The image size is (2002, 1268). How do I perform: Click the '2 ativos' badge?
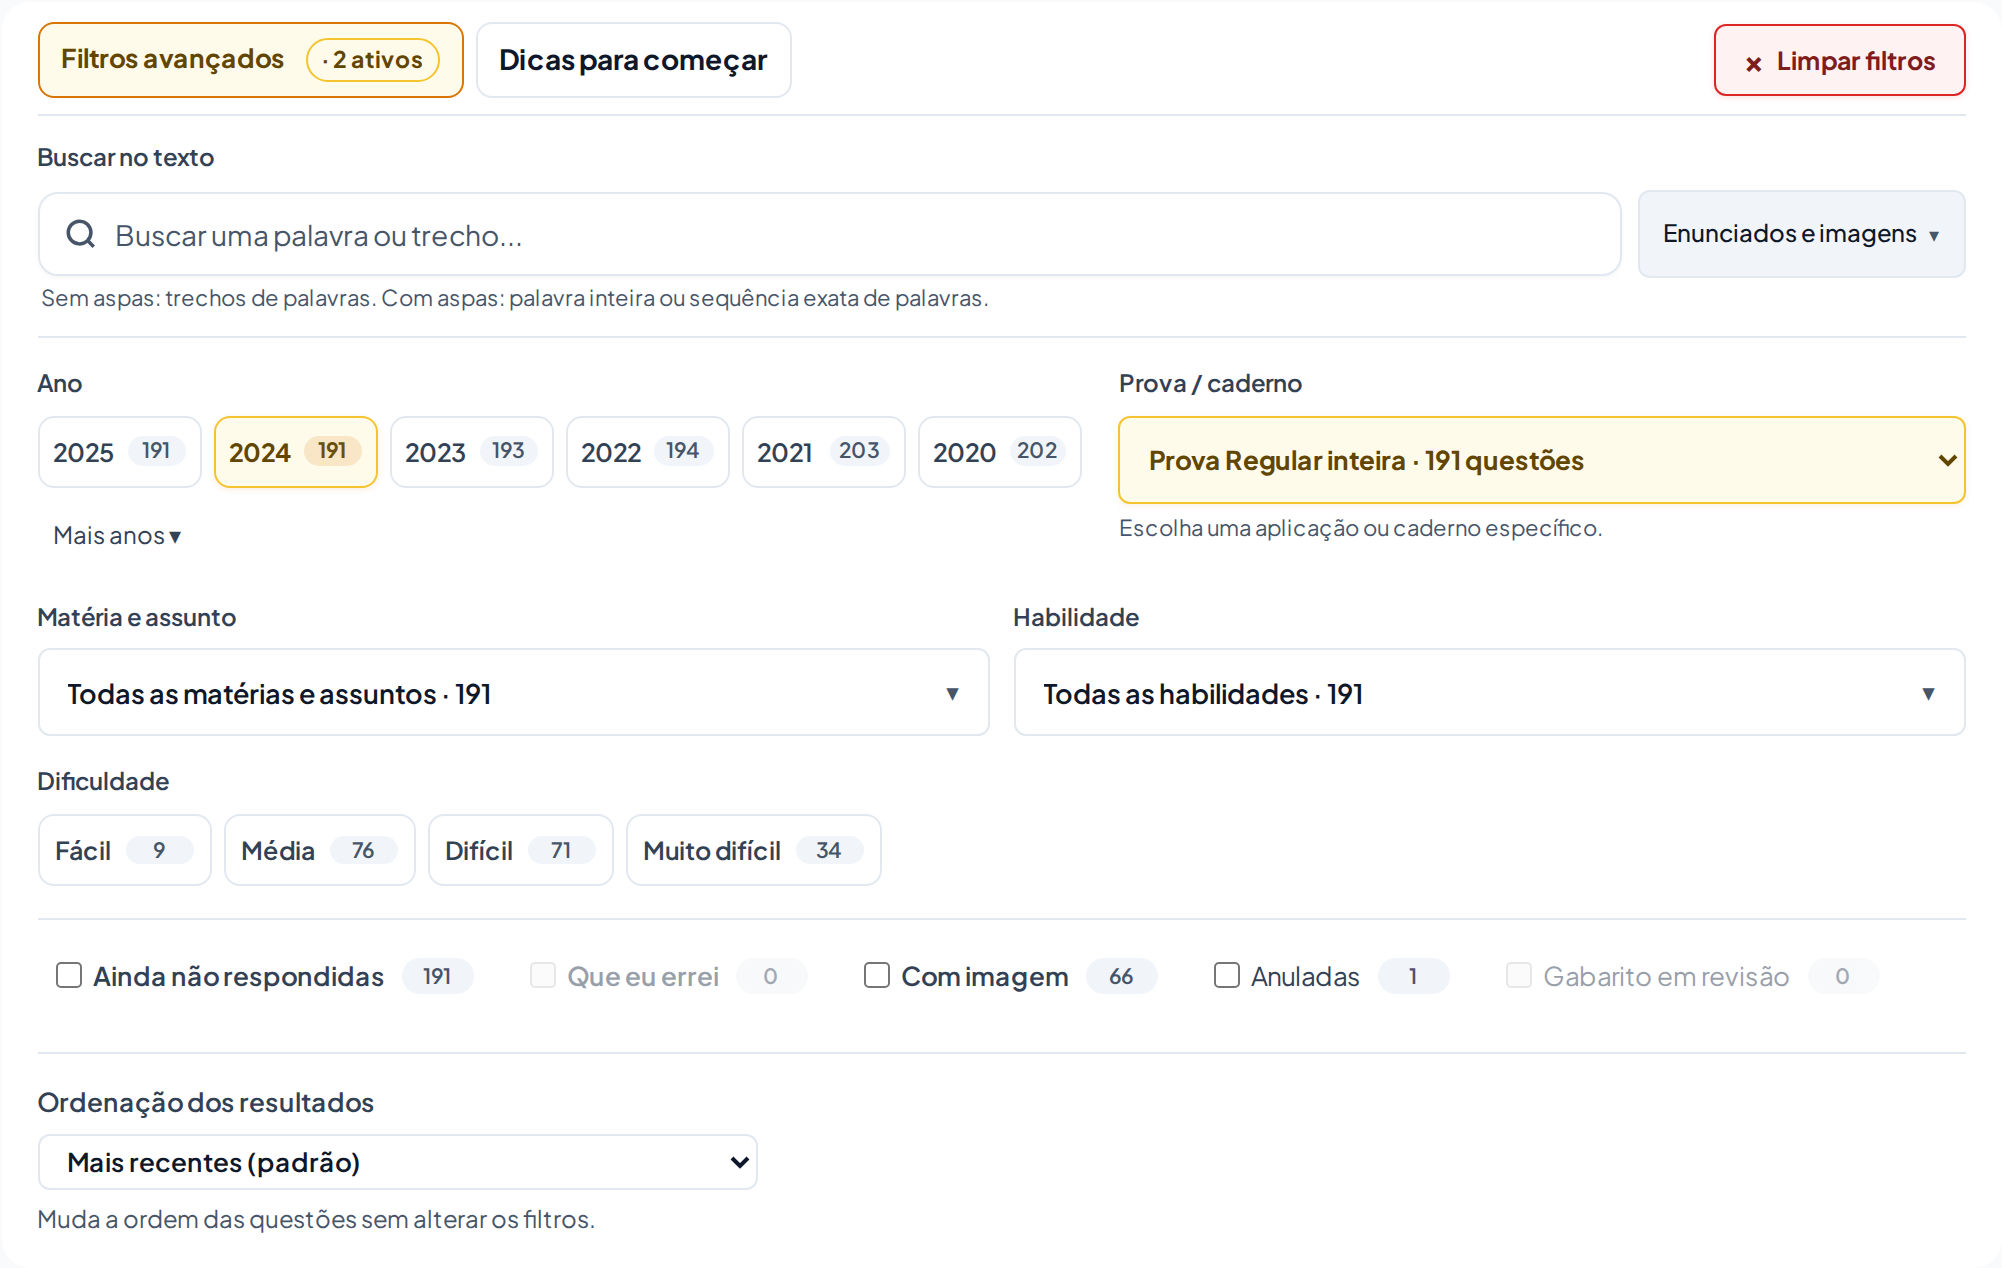pos(373,60)
